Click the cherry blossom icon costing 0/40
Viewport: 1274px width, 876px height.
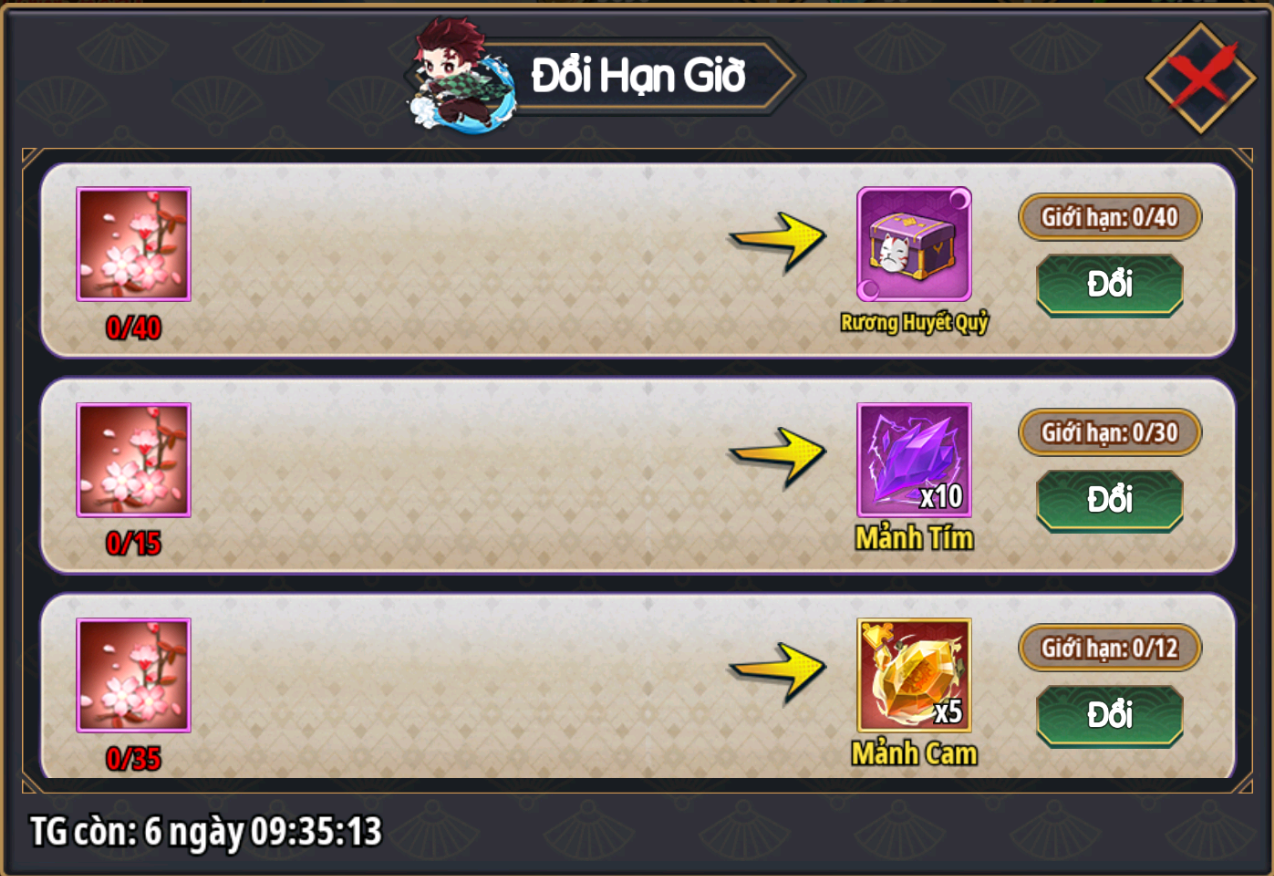(133, 244)
